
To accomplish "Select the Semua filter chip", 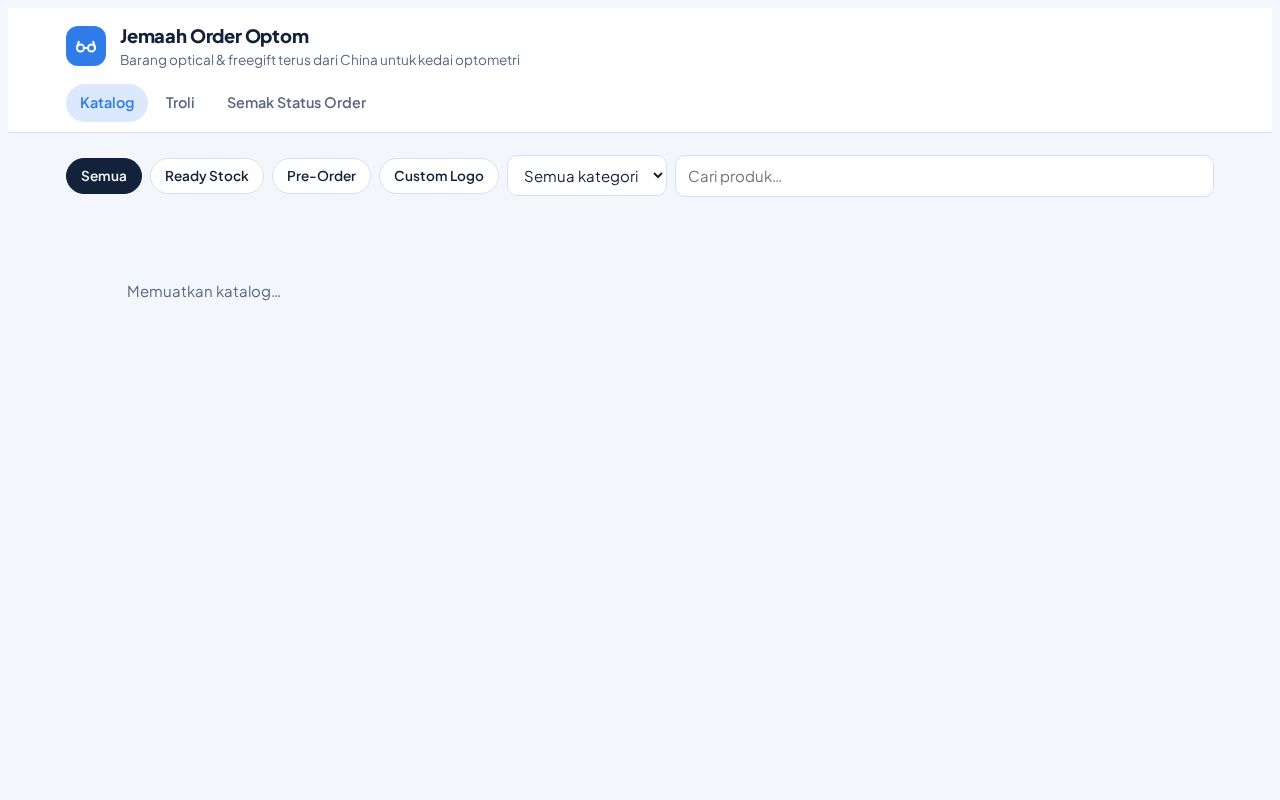I will click(104, 176).
